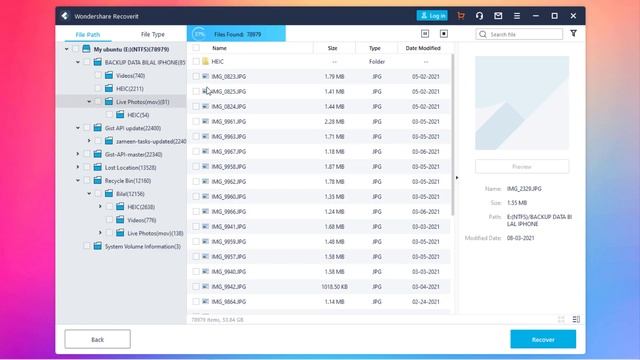Tick the checkbox for IMG_9963.JPG
This screenshot has width=640, height=360.
point(196,136)
